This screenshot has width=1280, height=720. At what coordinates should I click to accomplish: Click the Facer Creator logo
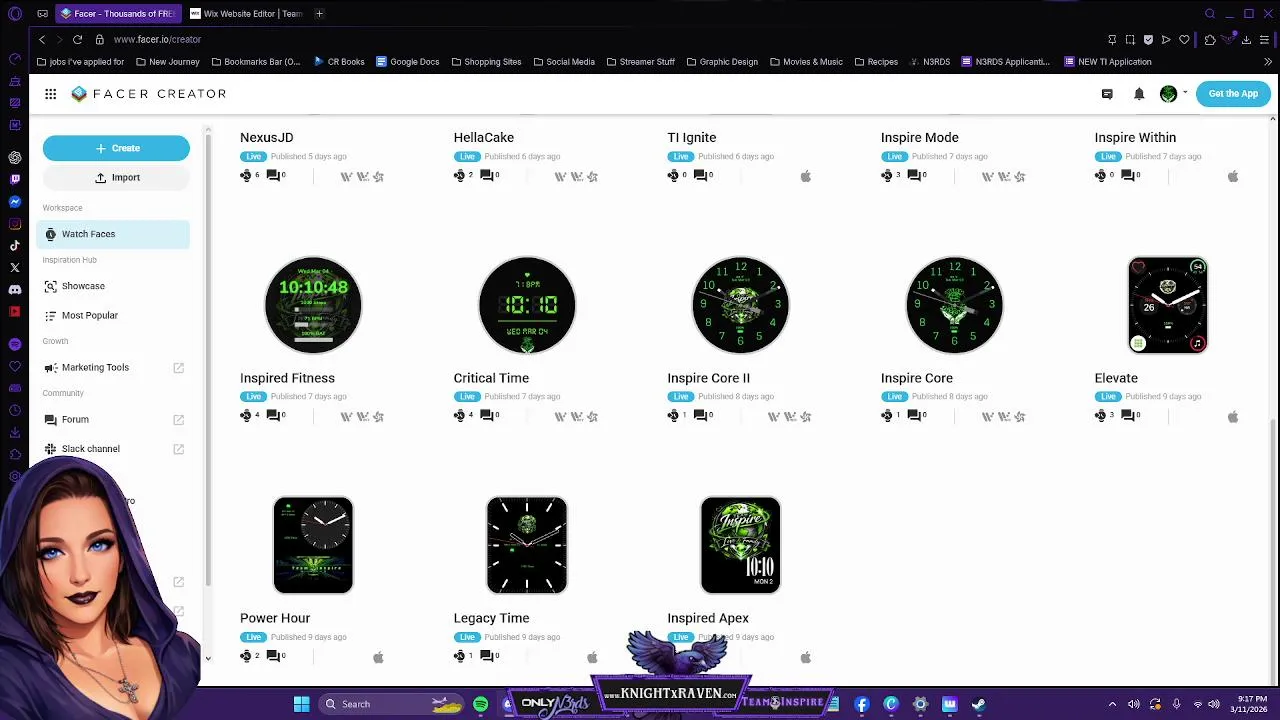point(149,94)
